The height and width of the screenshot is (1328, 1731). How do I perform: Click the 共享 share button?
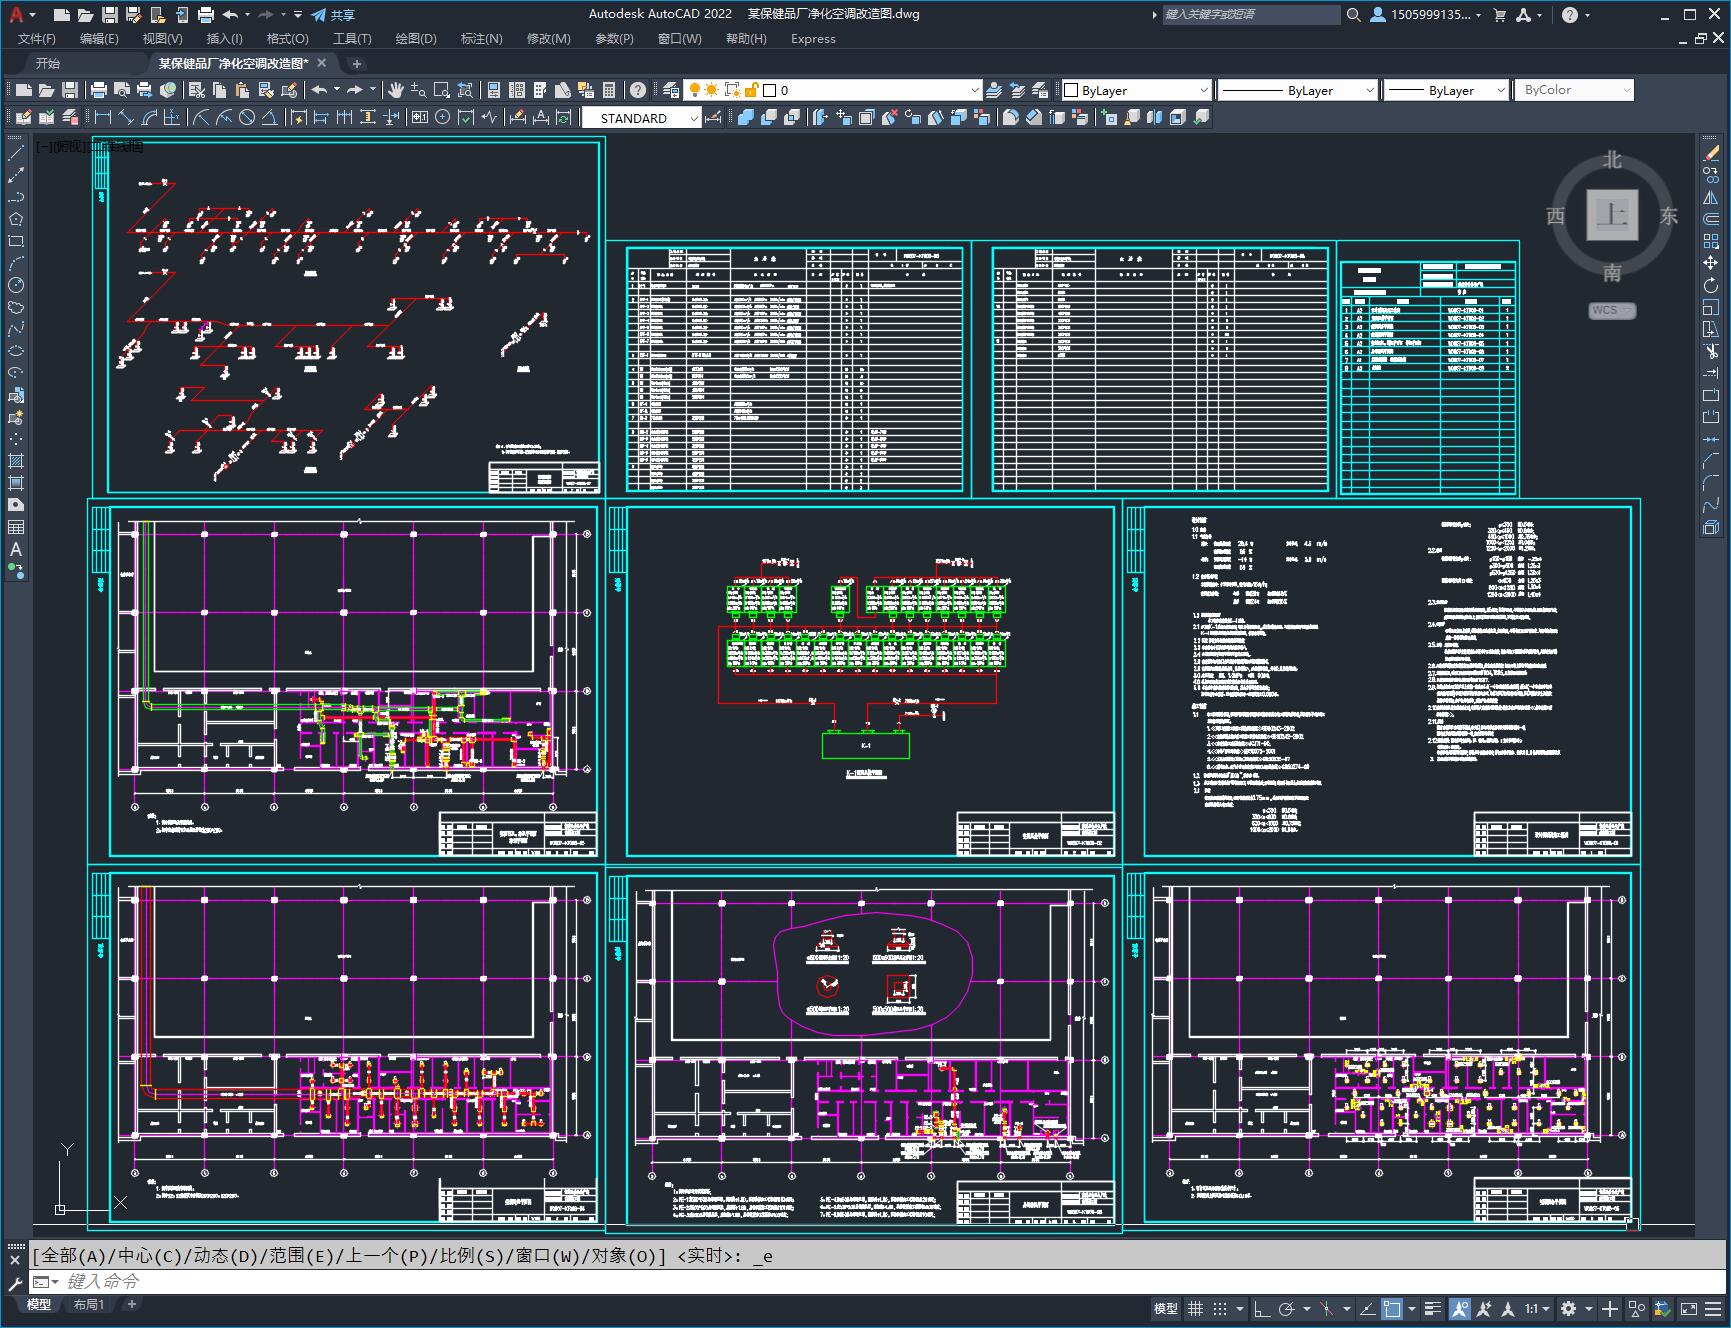tap(333, 15)
